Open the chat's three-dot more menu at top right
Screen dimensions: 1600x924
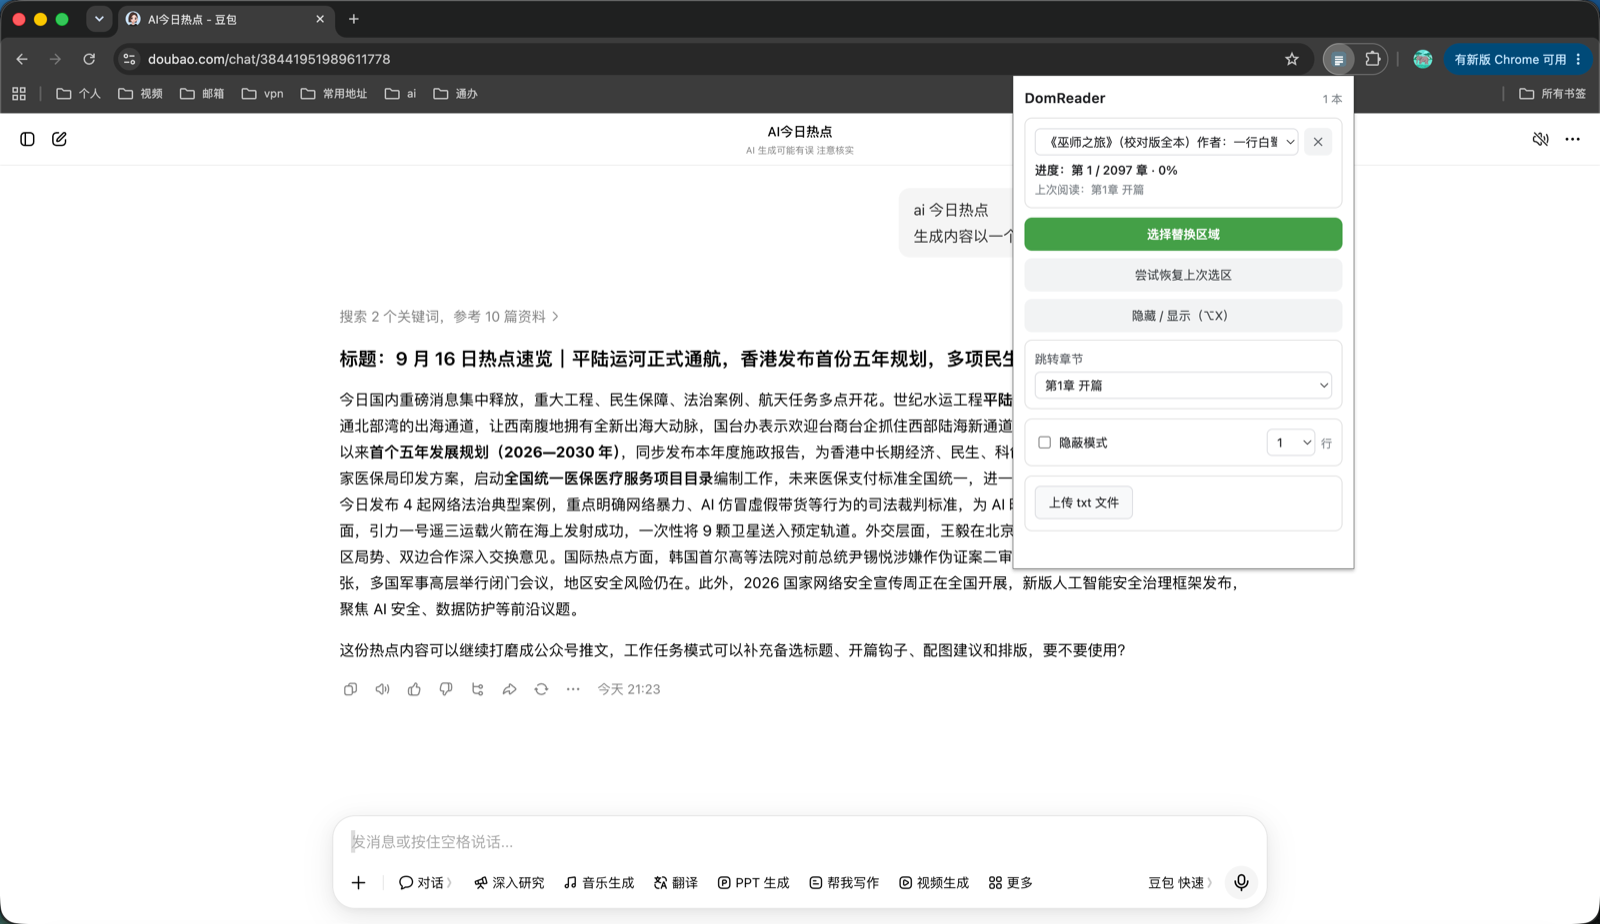click(x=1572, y=139)
